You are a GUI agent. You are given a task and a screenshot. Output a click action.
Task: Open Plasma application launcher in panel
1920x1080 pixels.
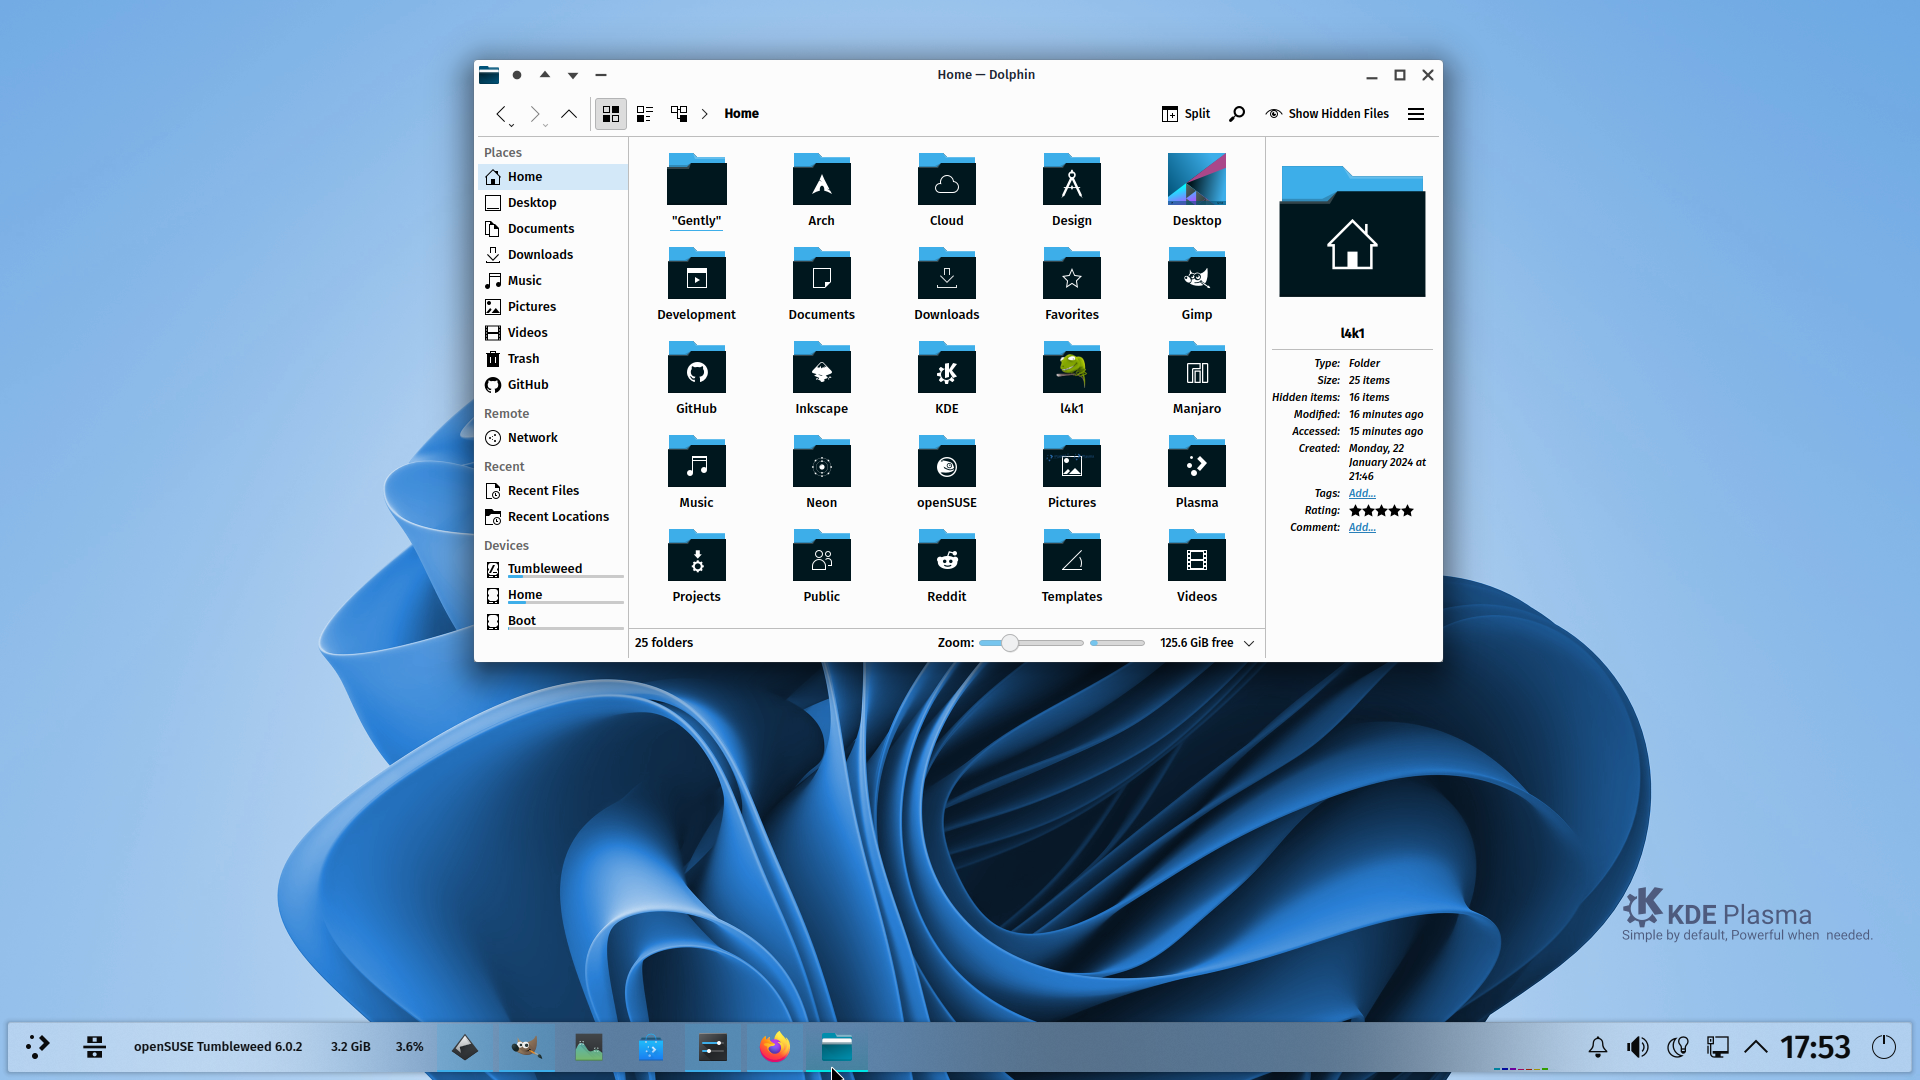click(38, 1047)
